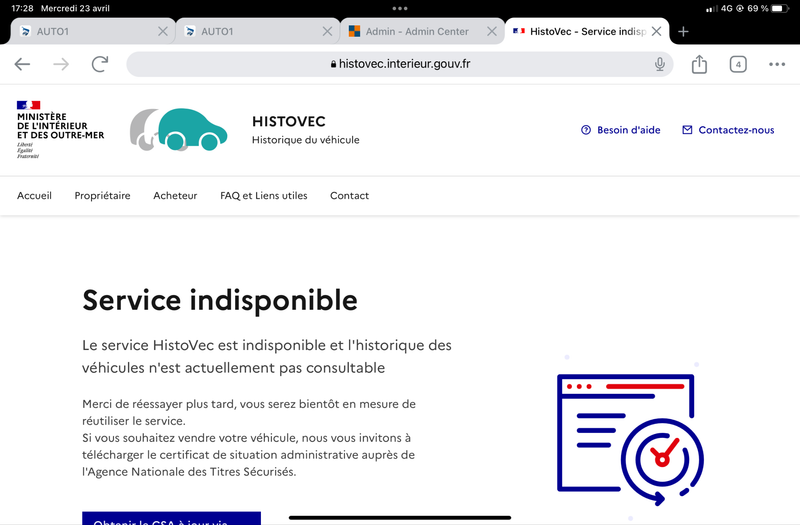This screenshot has height=525, width=800.
Task: Click the histovec.interieur.gouv.fr address bar
Action: (399, 64)
